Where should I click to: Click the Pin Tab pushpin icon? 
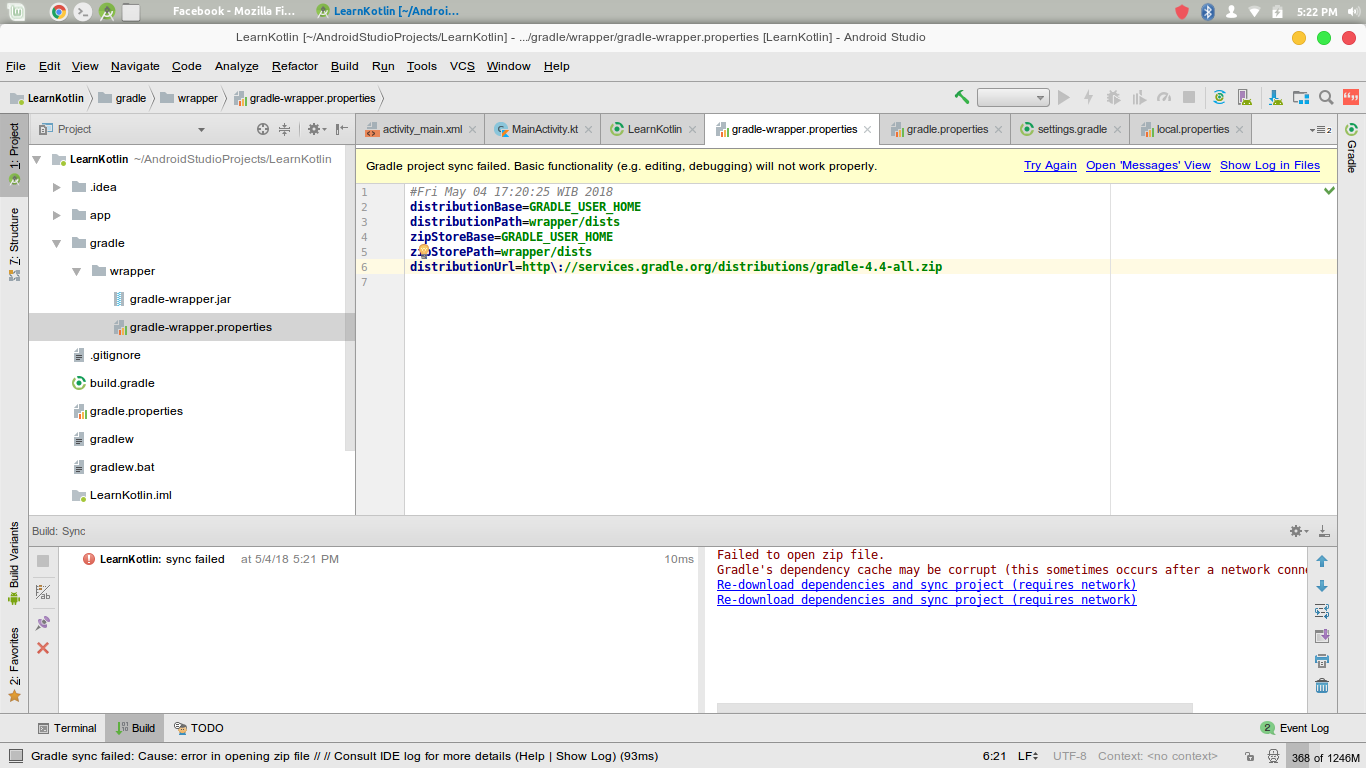pos(43,622)
